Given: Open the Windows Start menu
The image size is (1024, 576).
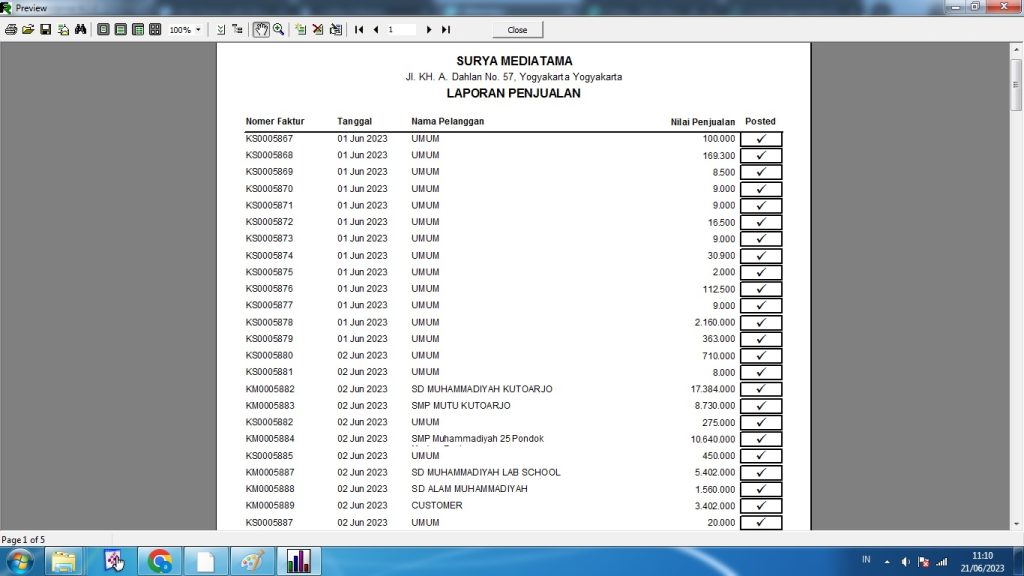Looking at the screenshot, I should pos(19,561).
